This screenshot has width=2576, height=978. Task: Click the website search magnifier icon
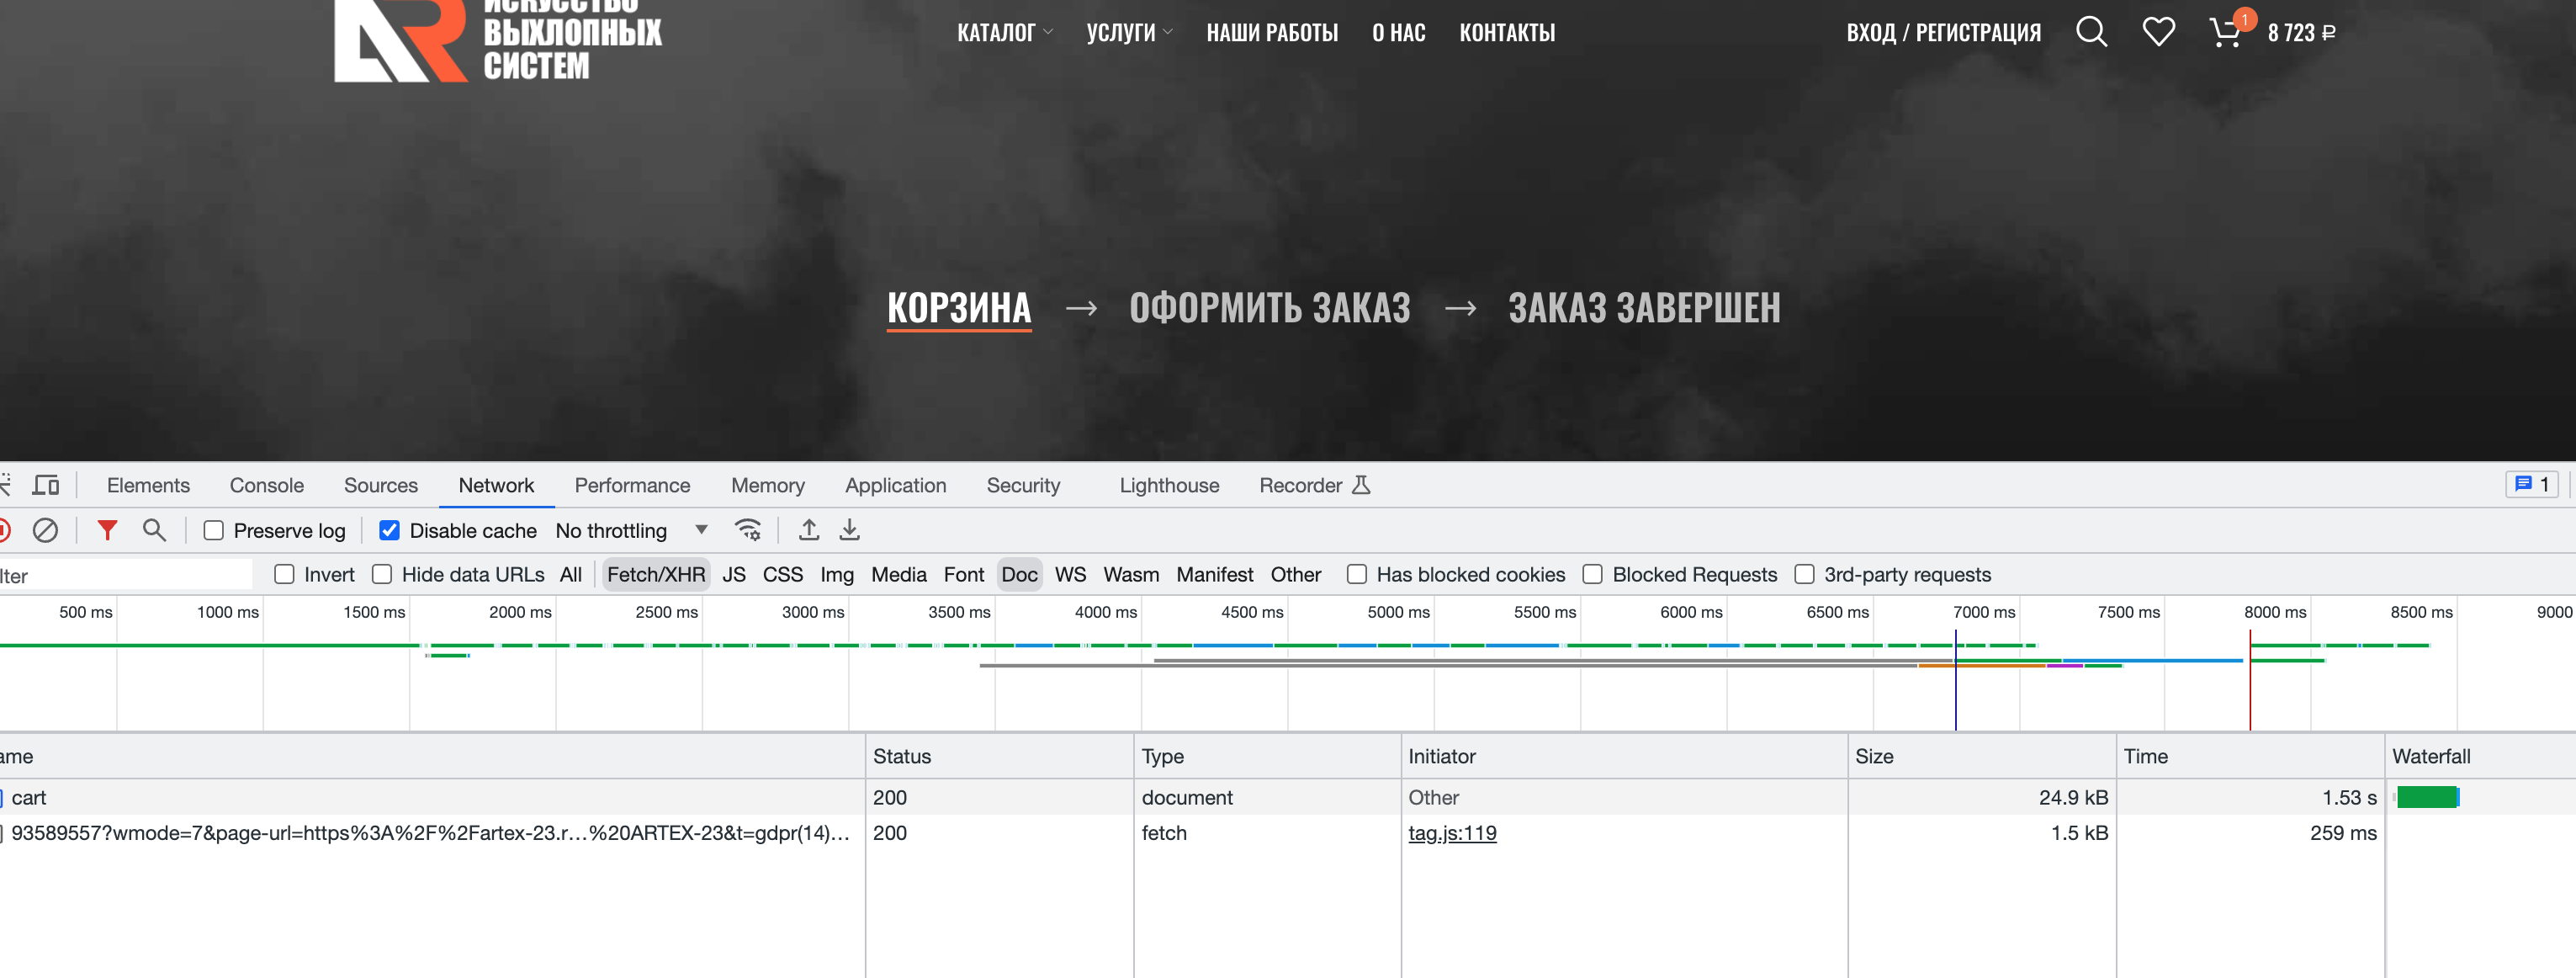(2091, 31)
